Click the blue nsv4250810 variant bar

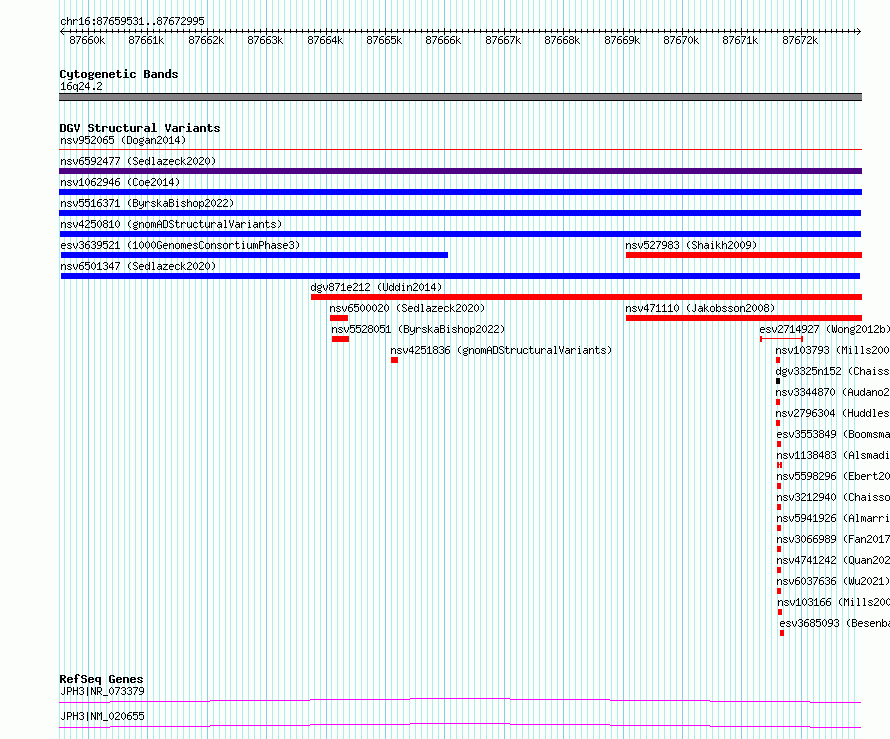click(460, 234)
